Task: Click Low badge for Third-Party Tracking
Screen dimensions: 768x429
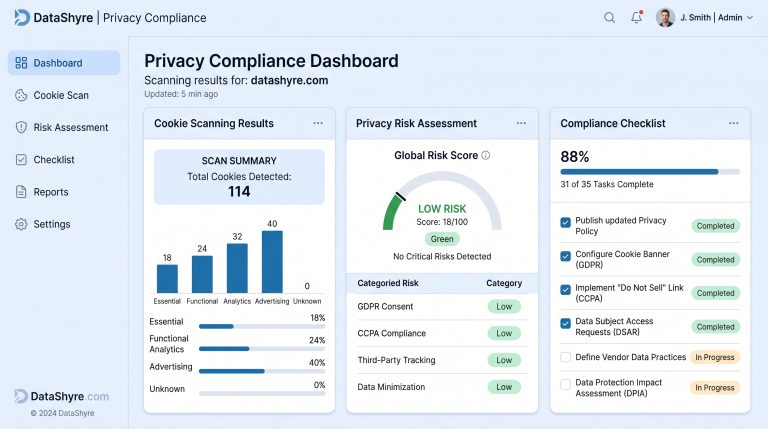Action: point(504,360)
